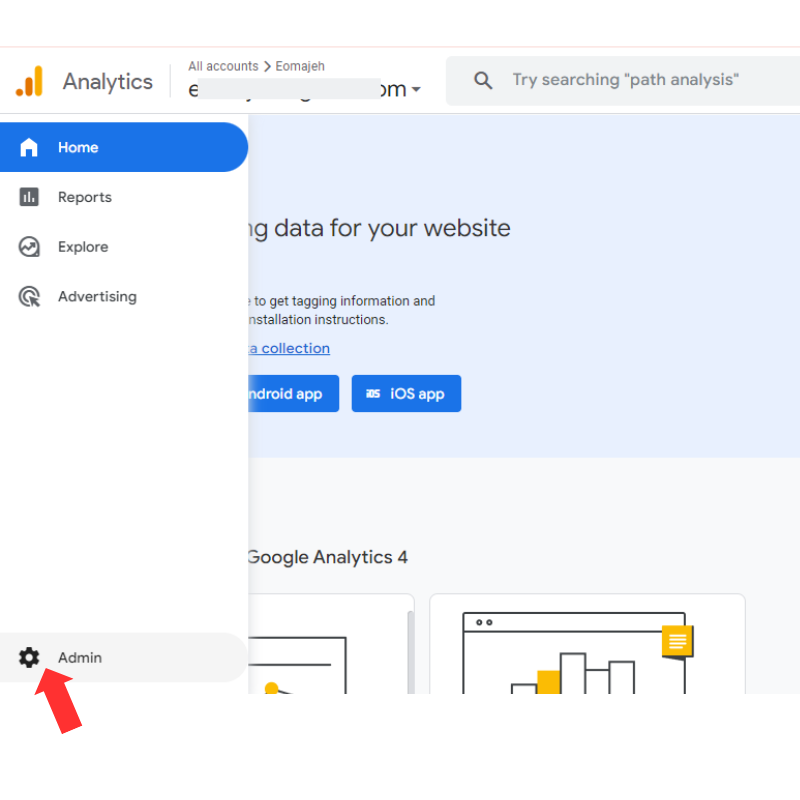Screen dimensions: 800x800
Task: Open the Home menu item
Action: (124, 147)
